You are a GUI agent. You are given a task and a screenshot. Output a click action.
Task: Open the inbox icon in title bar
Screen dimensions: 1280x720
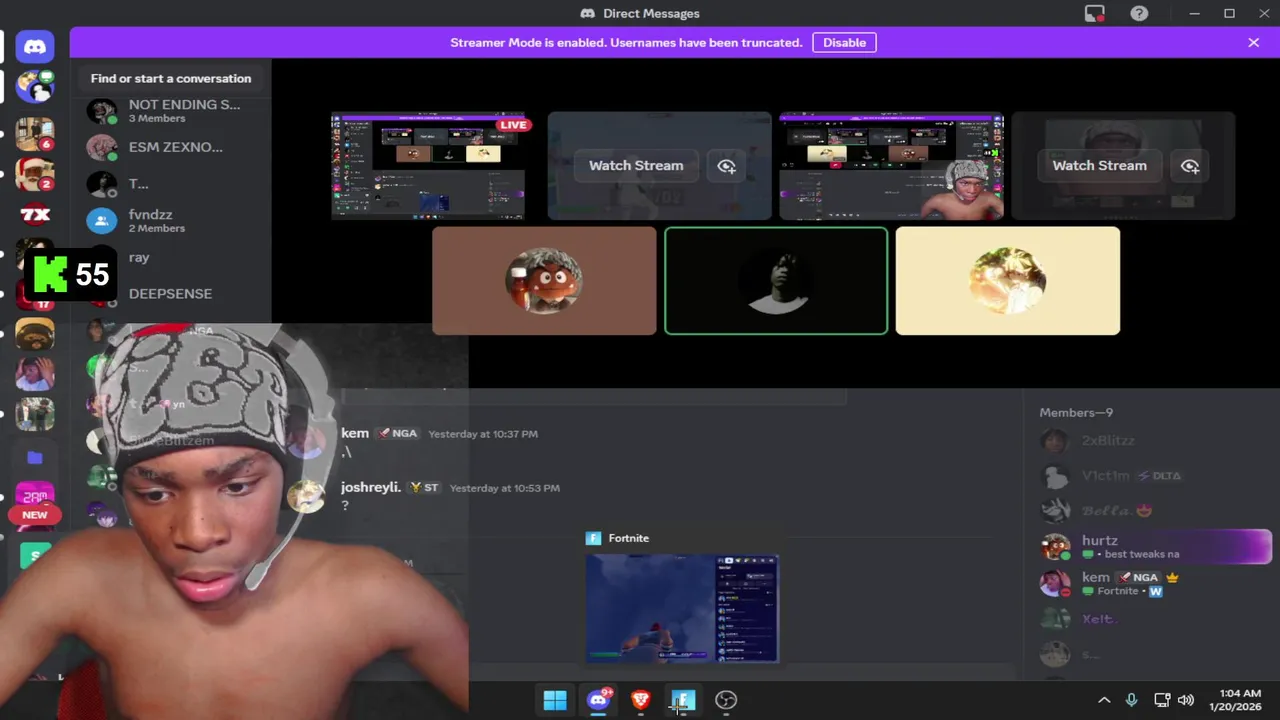pyautogui.click(x=1095, y=13)
